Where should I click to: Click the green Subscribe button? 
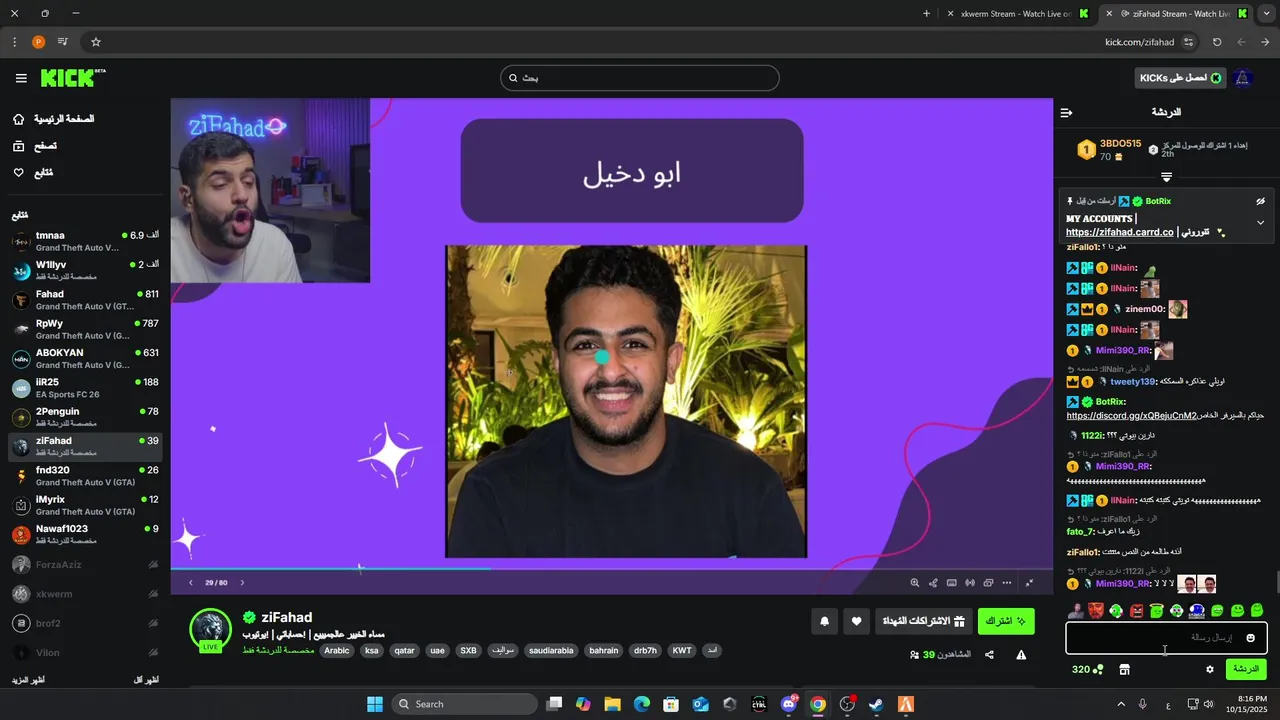(1006, 621)
